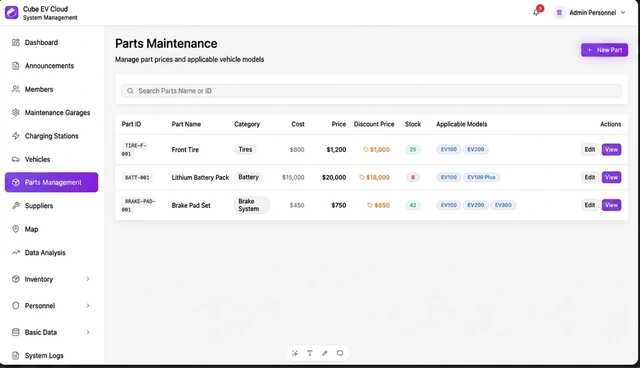This screenshot has width=640, height=368.
Task: Click the Map pin icon
Action: coord(16,229)
